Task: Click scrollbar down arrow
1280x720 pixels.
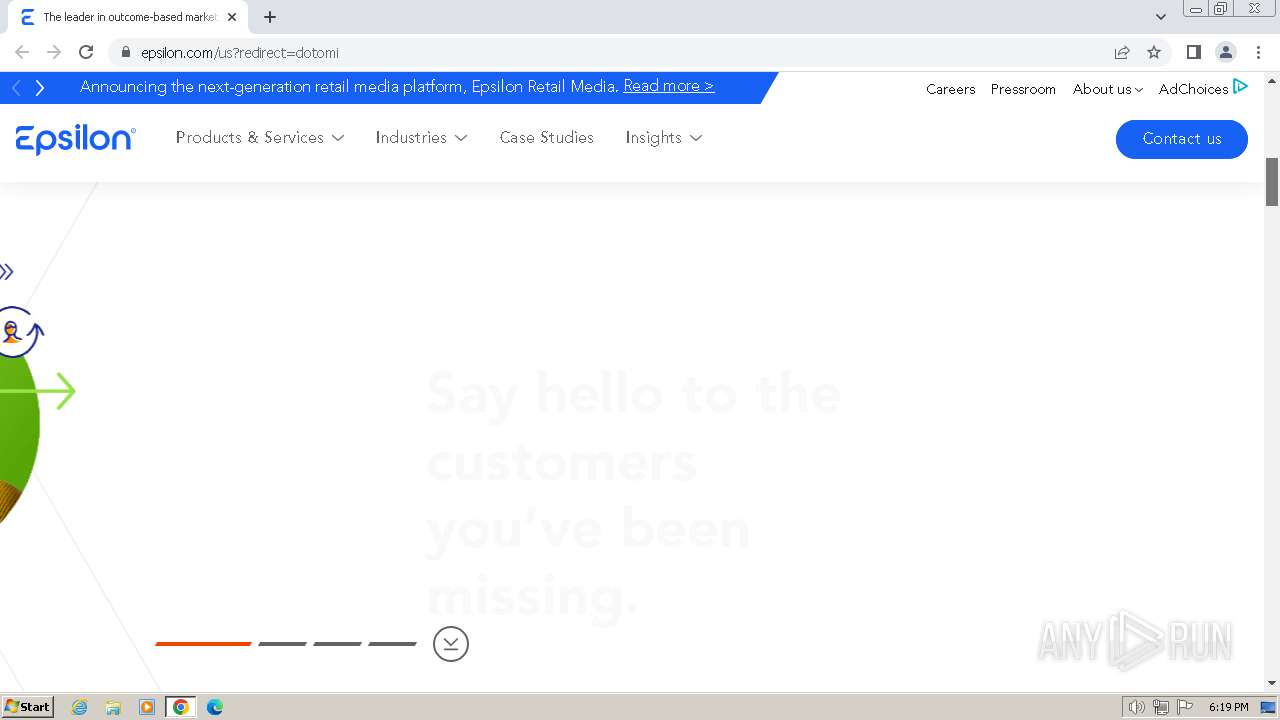Action: (x=1272, y=683)
